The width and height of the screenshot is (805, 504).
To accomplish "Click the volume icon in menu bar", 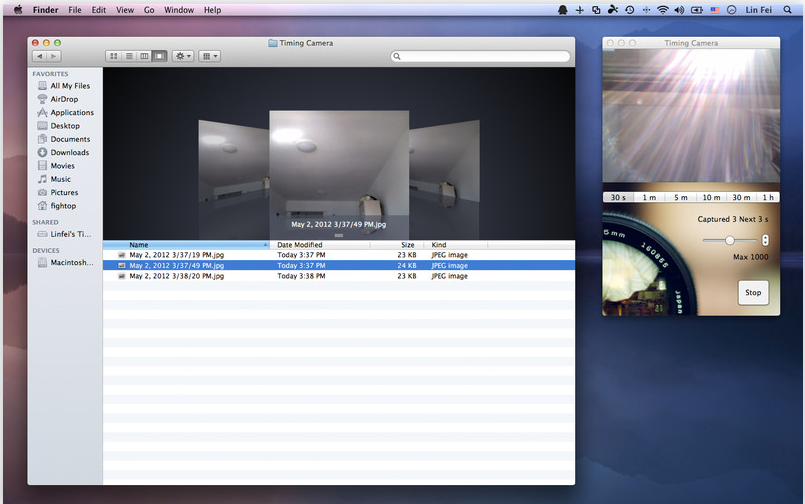I will (681, 9).
